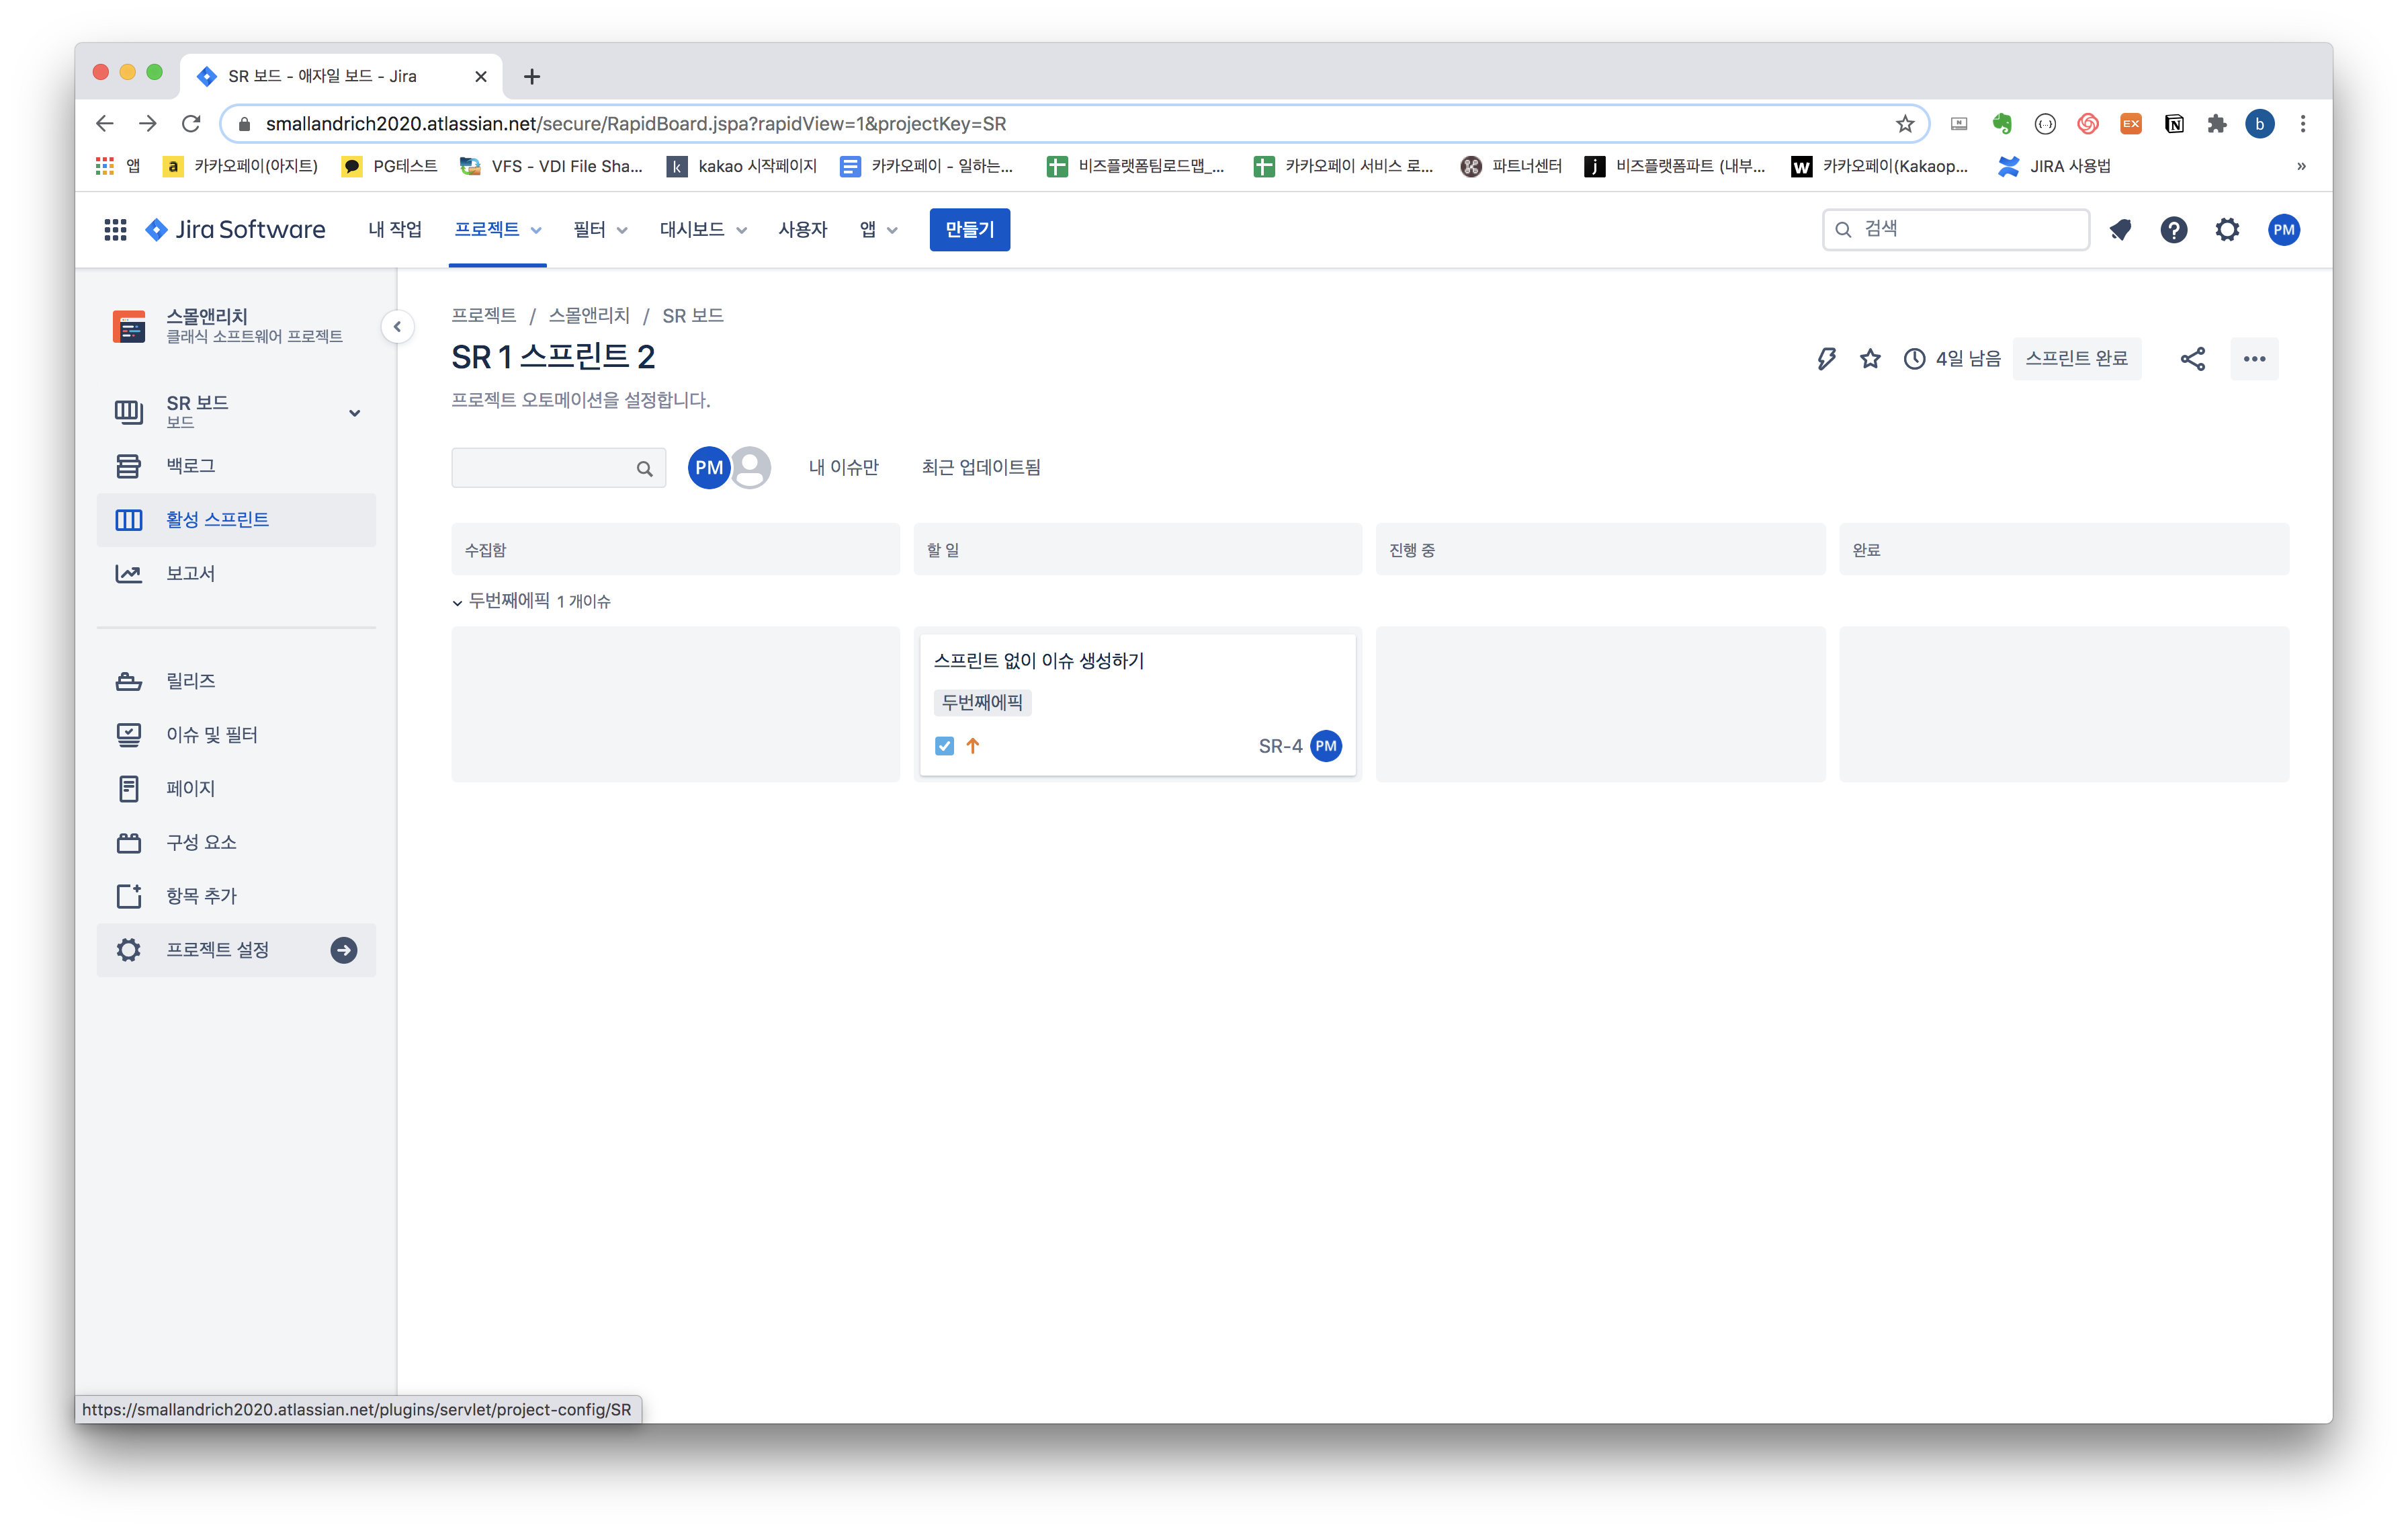2408x1531 pixels.
Task: Open the 대시보드 dropdown menu
Action: click(702, 230)
